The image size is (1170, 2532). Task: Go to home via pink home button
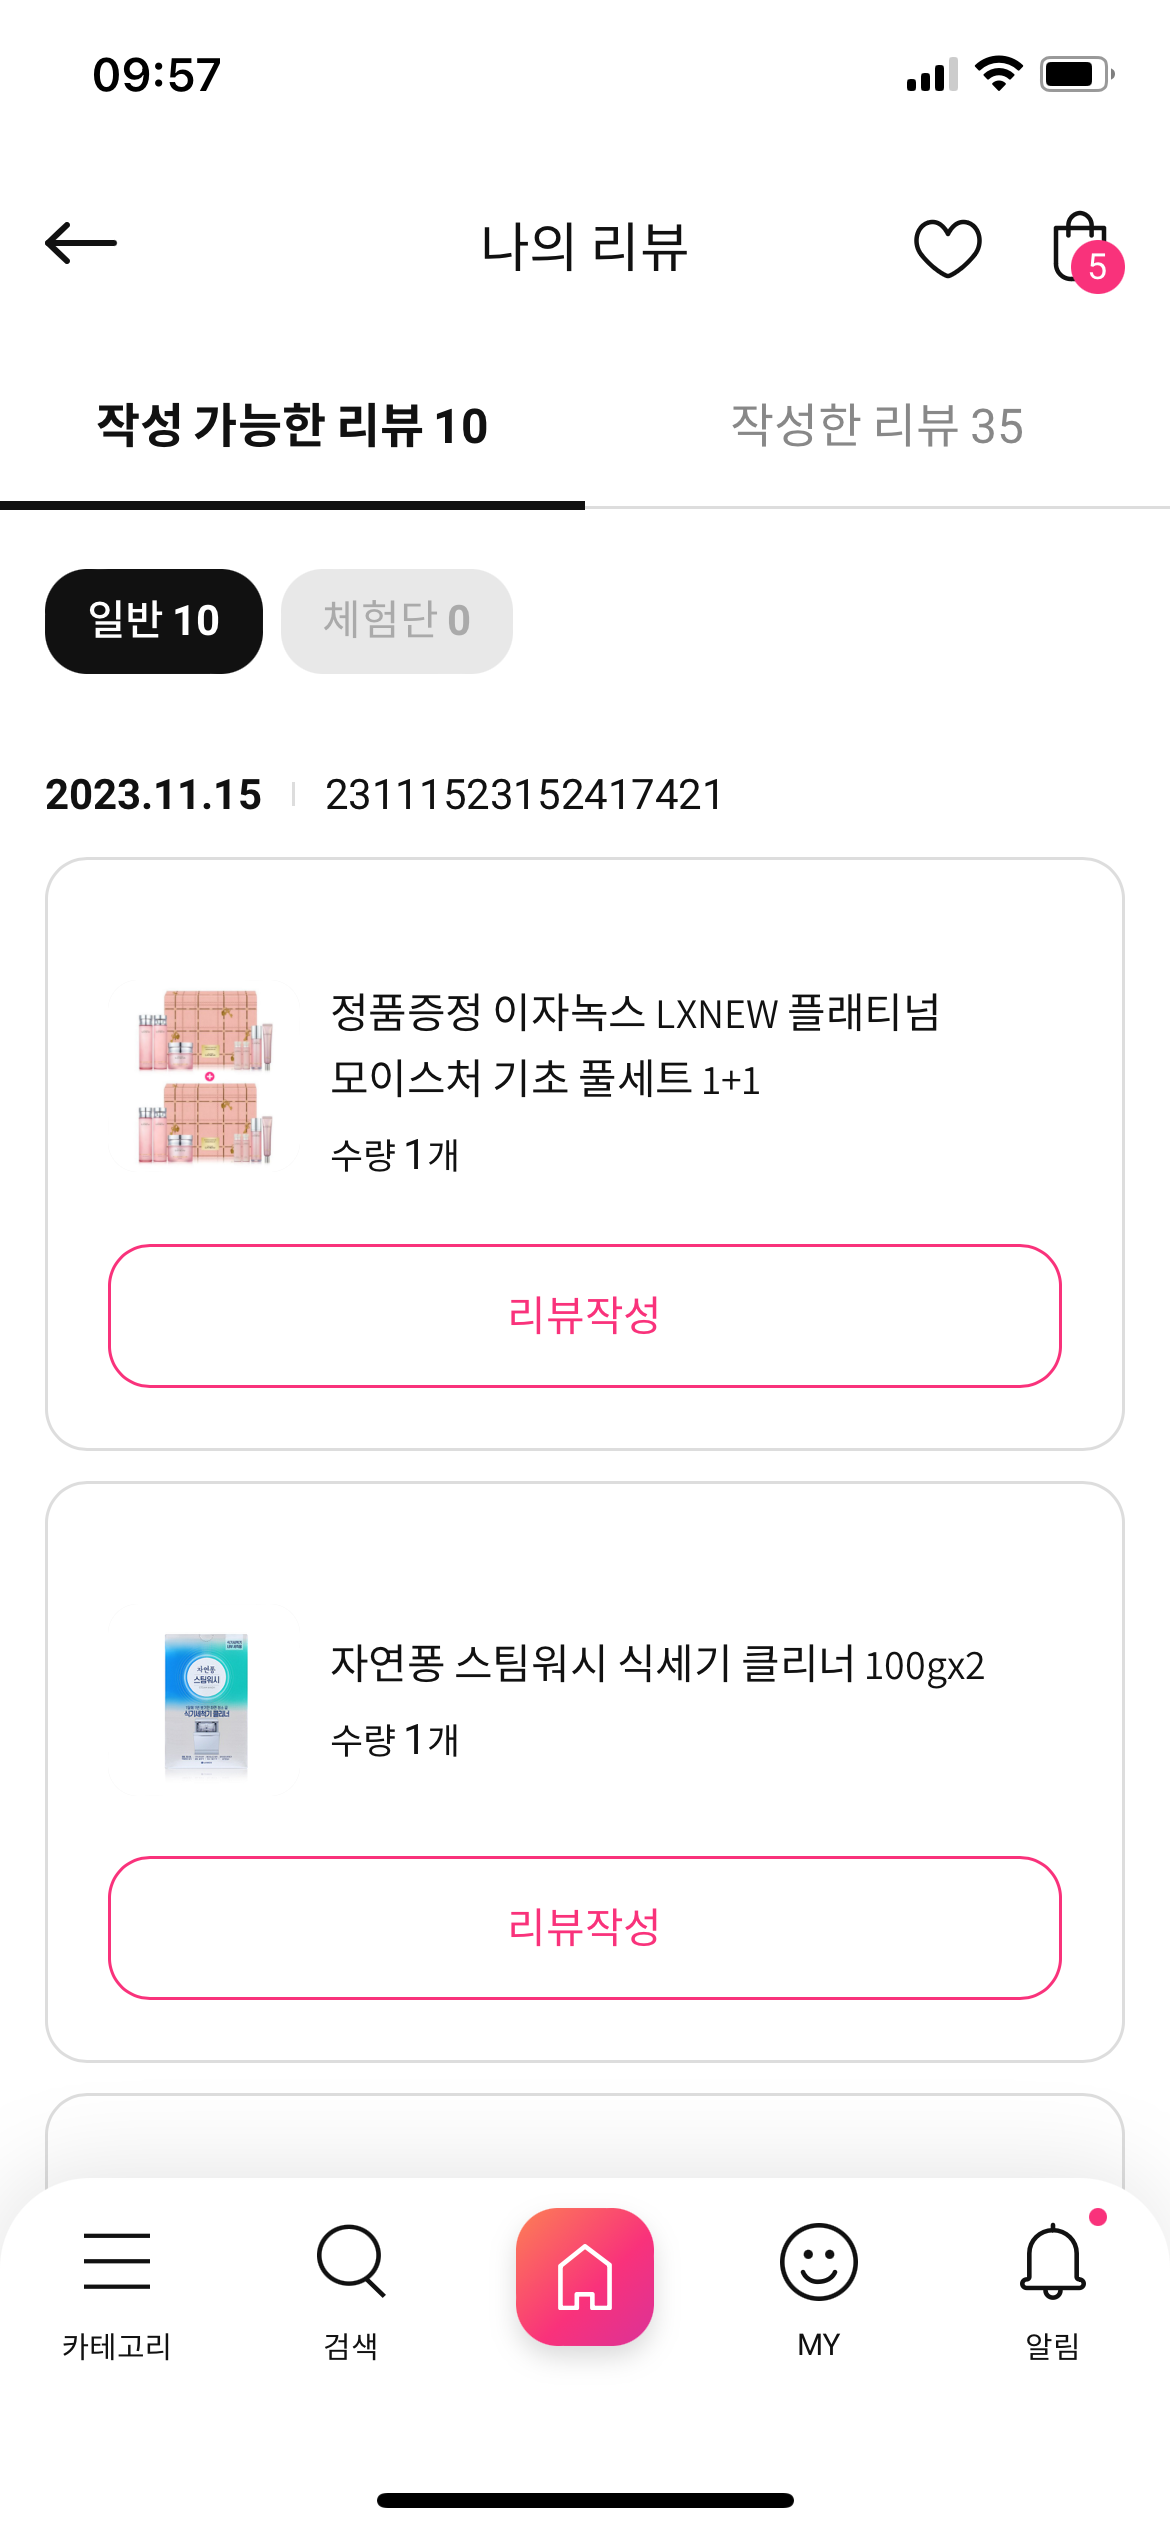coord(585,2276)
